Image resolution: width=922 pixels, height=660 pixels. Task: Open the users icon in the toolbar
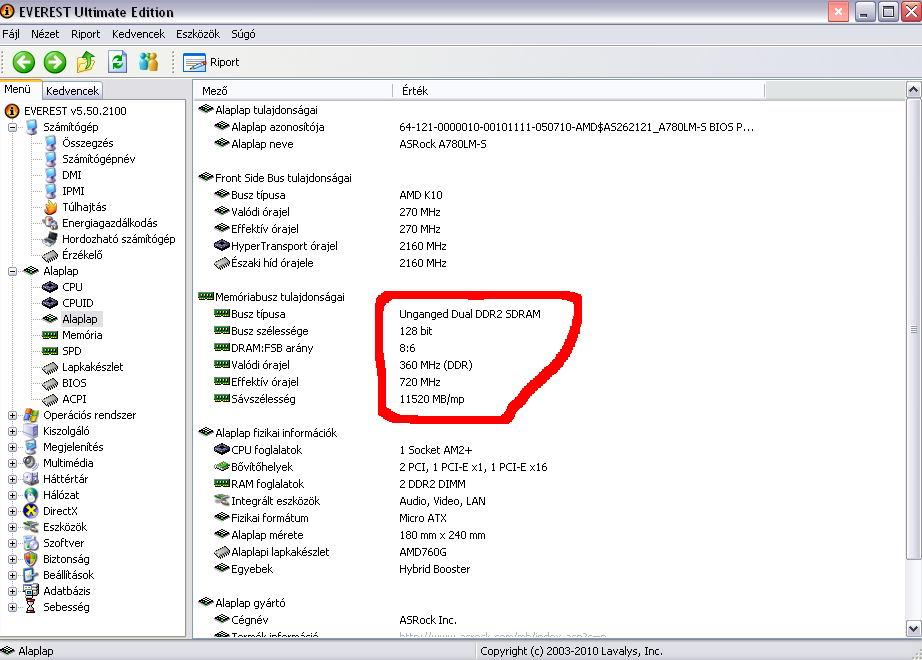coord(149,62)
